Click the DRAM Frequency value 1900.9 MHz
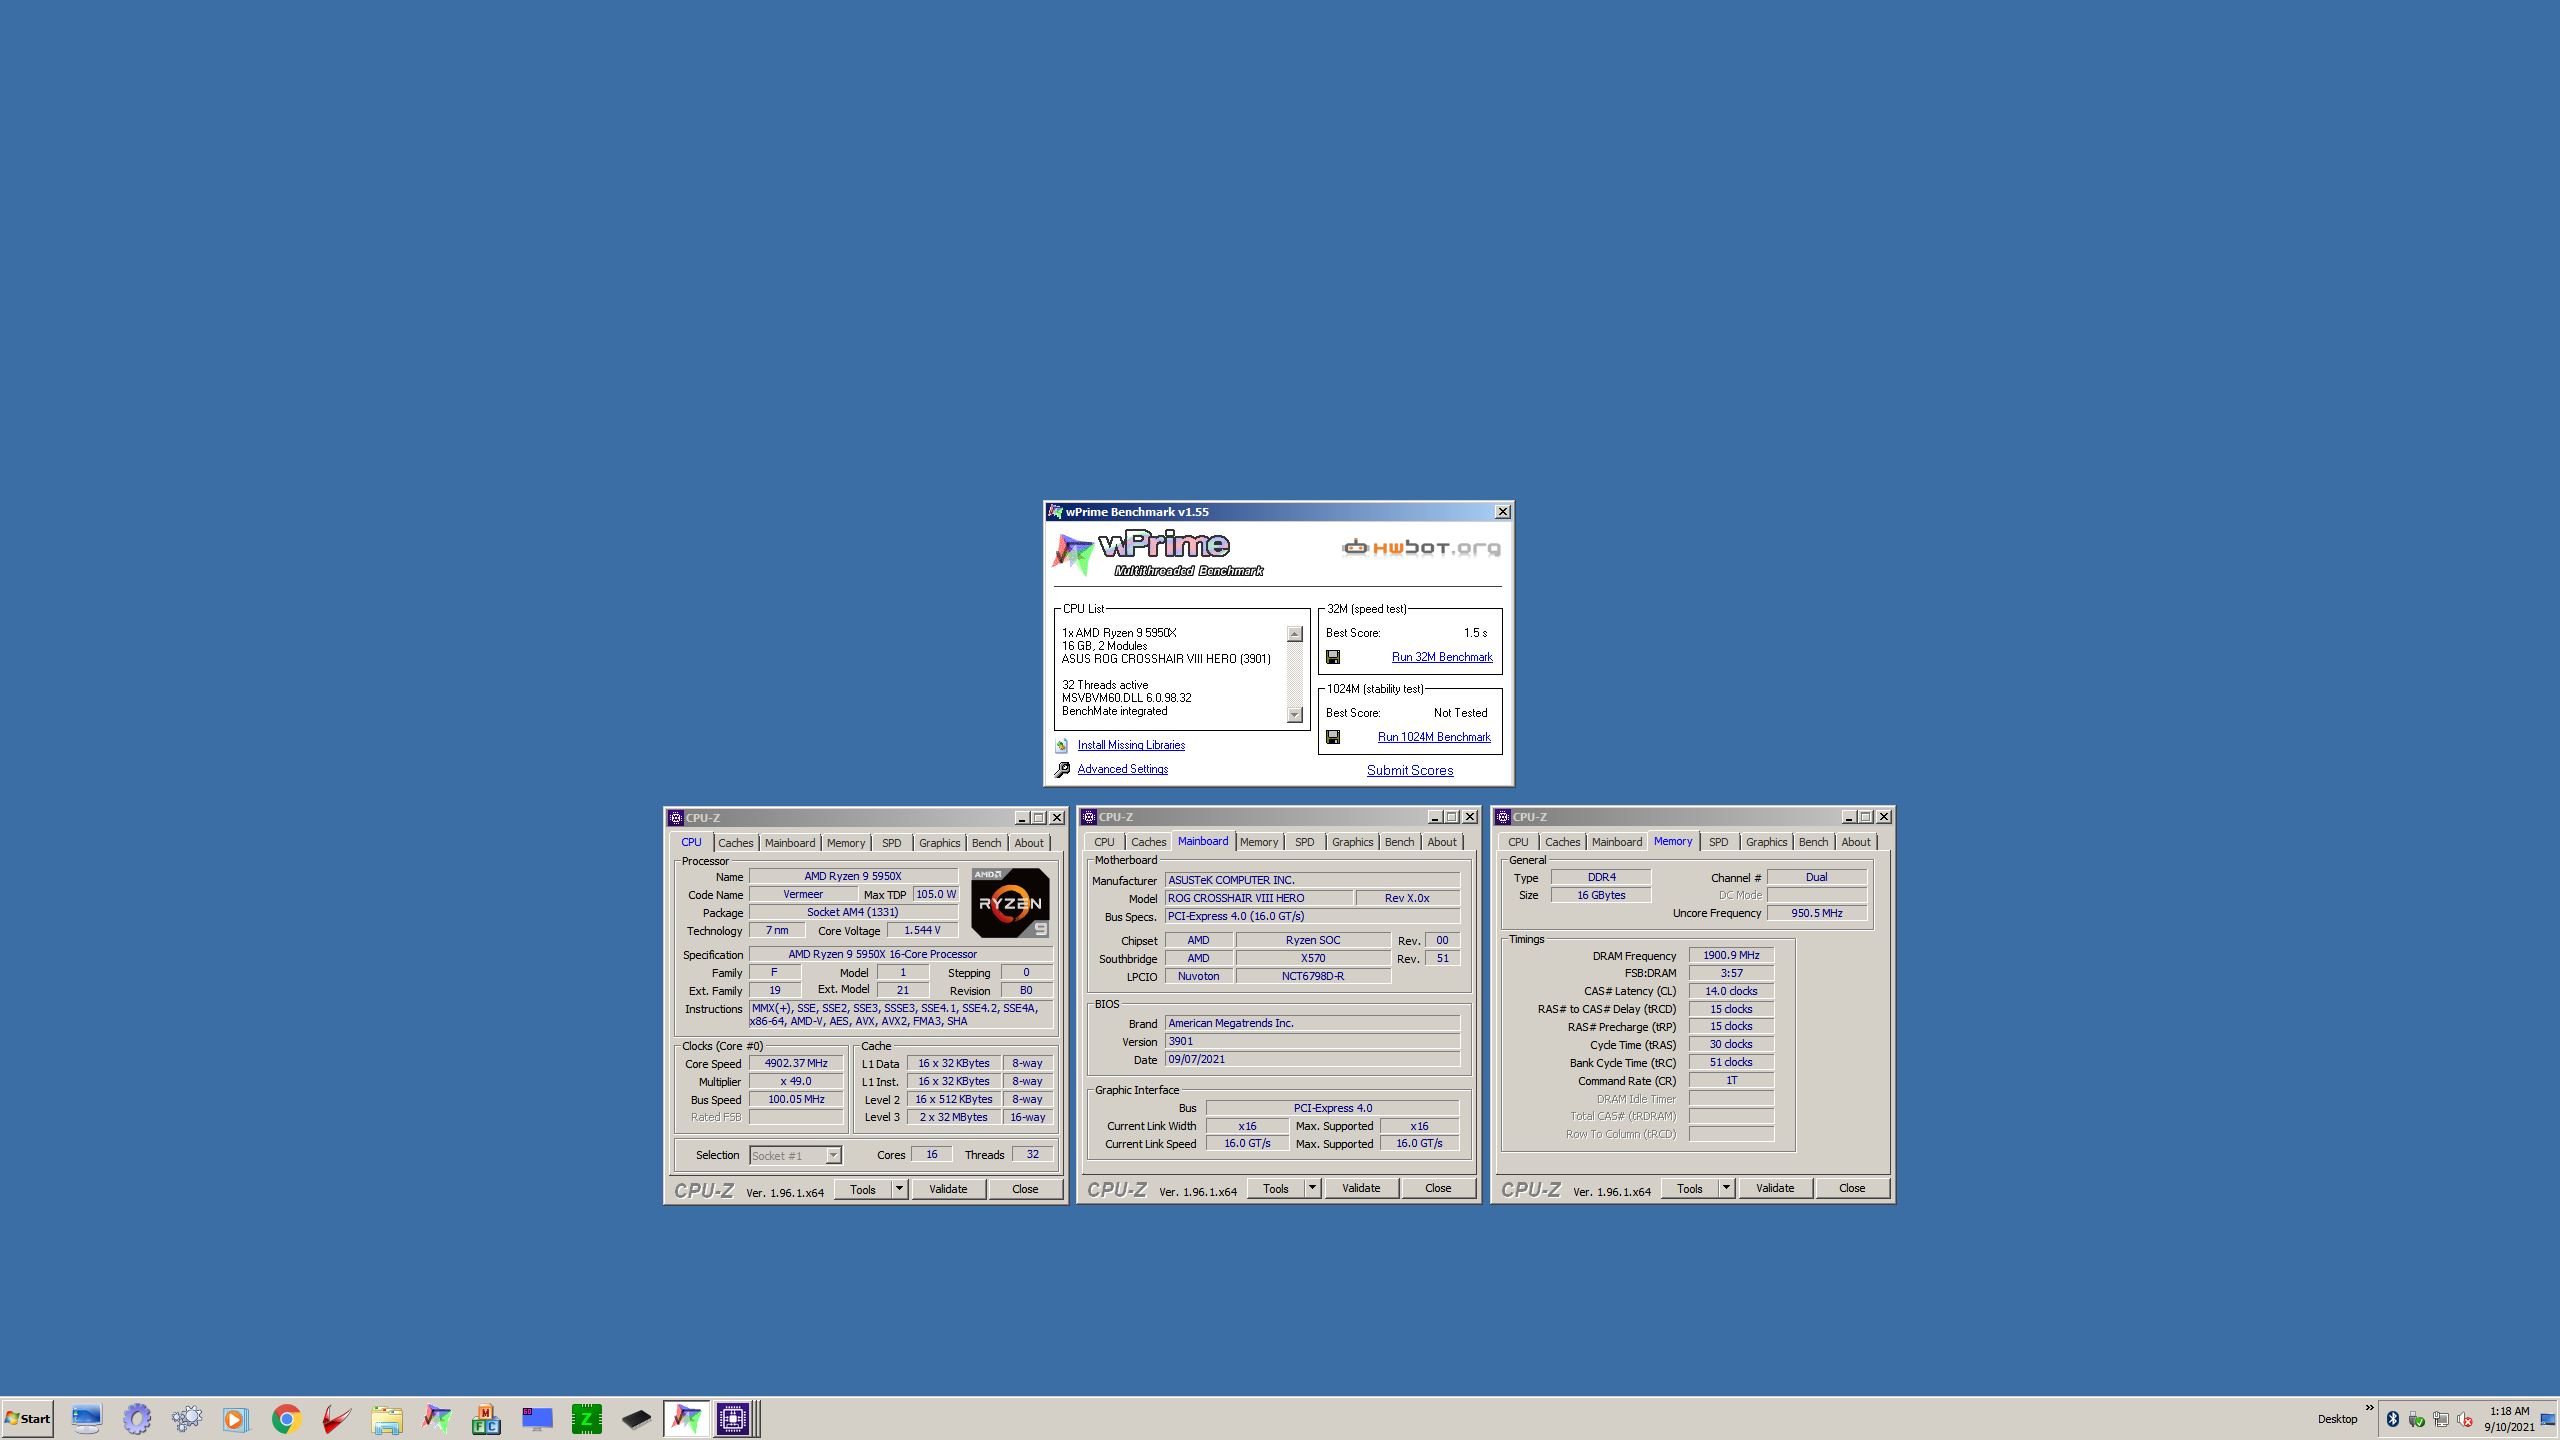This screenshot has width=2560, height=1440. click(1731, 955)
